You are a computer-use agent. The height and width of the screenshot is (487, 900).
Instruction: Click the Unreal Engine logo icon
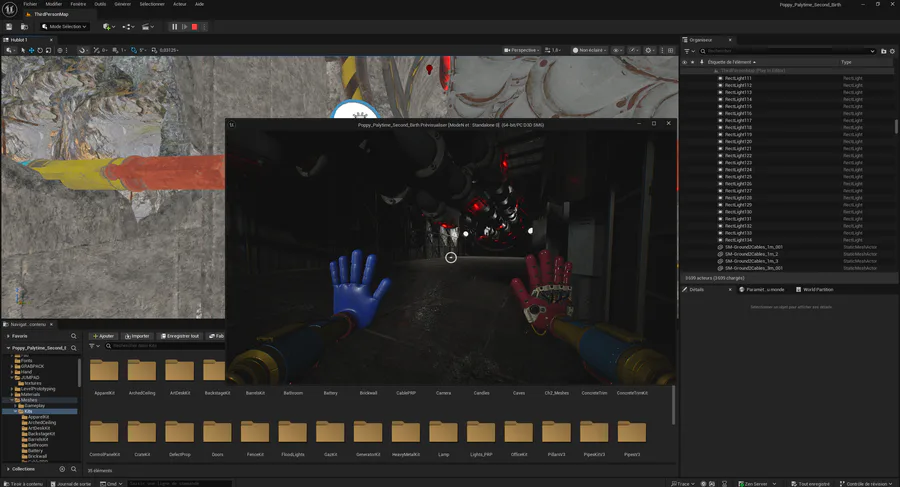tap(10, 9)
